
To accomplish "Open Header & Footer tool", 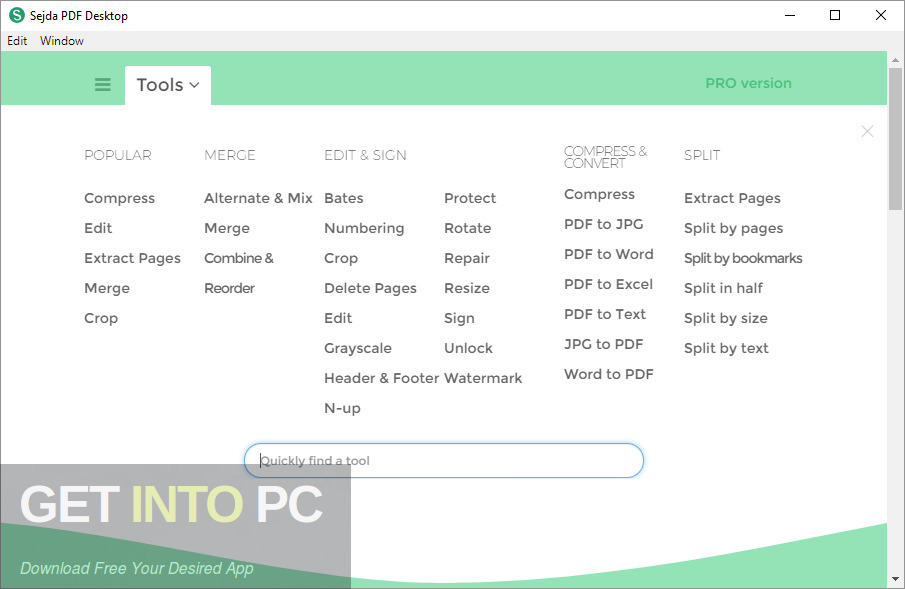I will point(382,378).
